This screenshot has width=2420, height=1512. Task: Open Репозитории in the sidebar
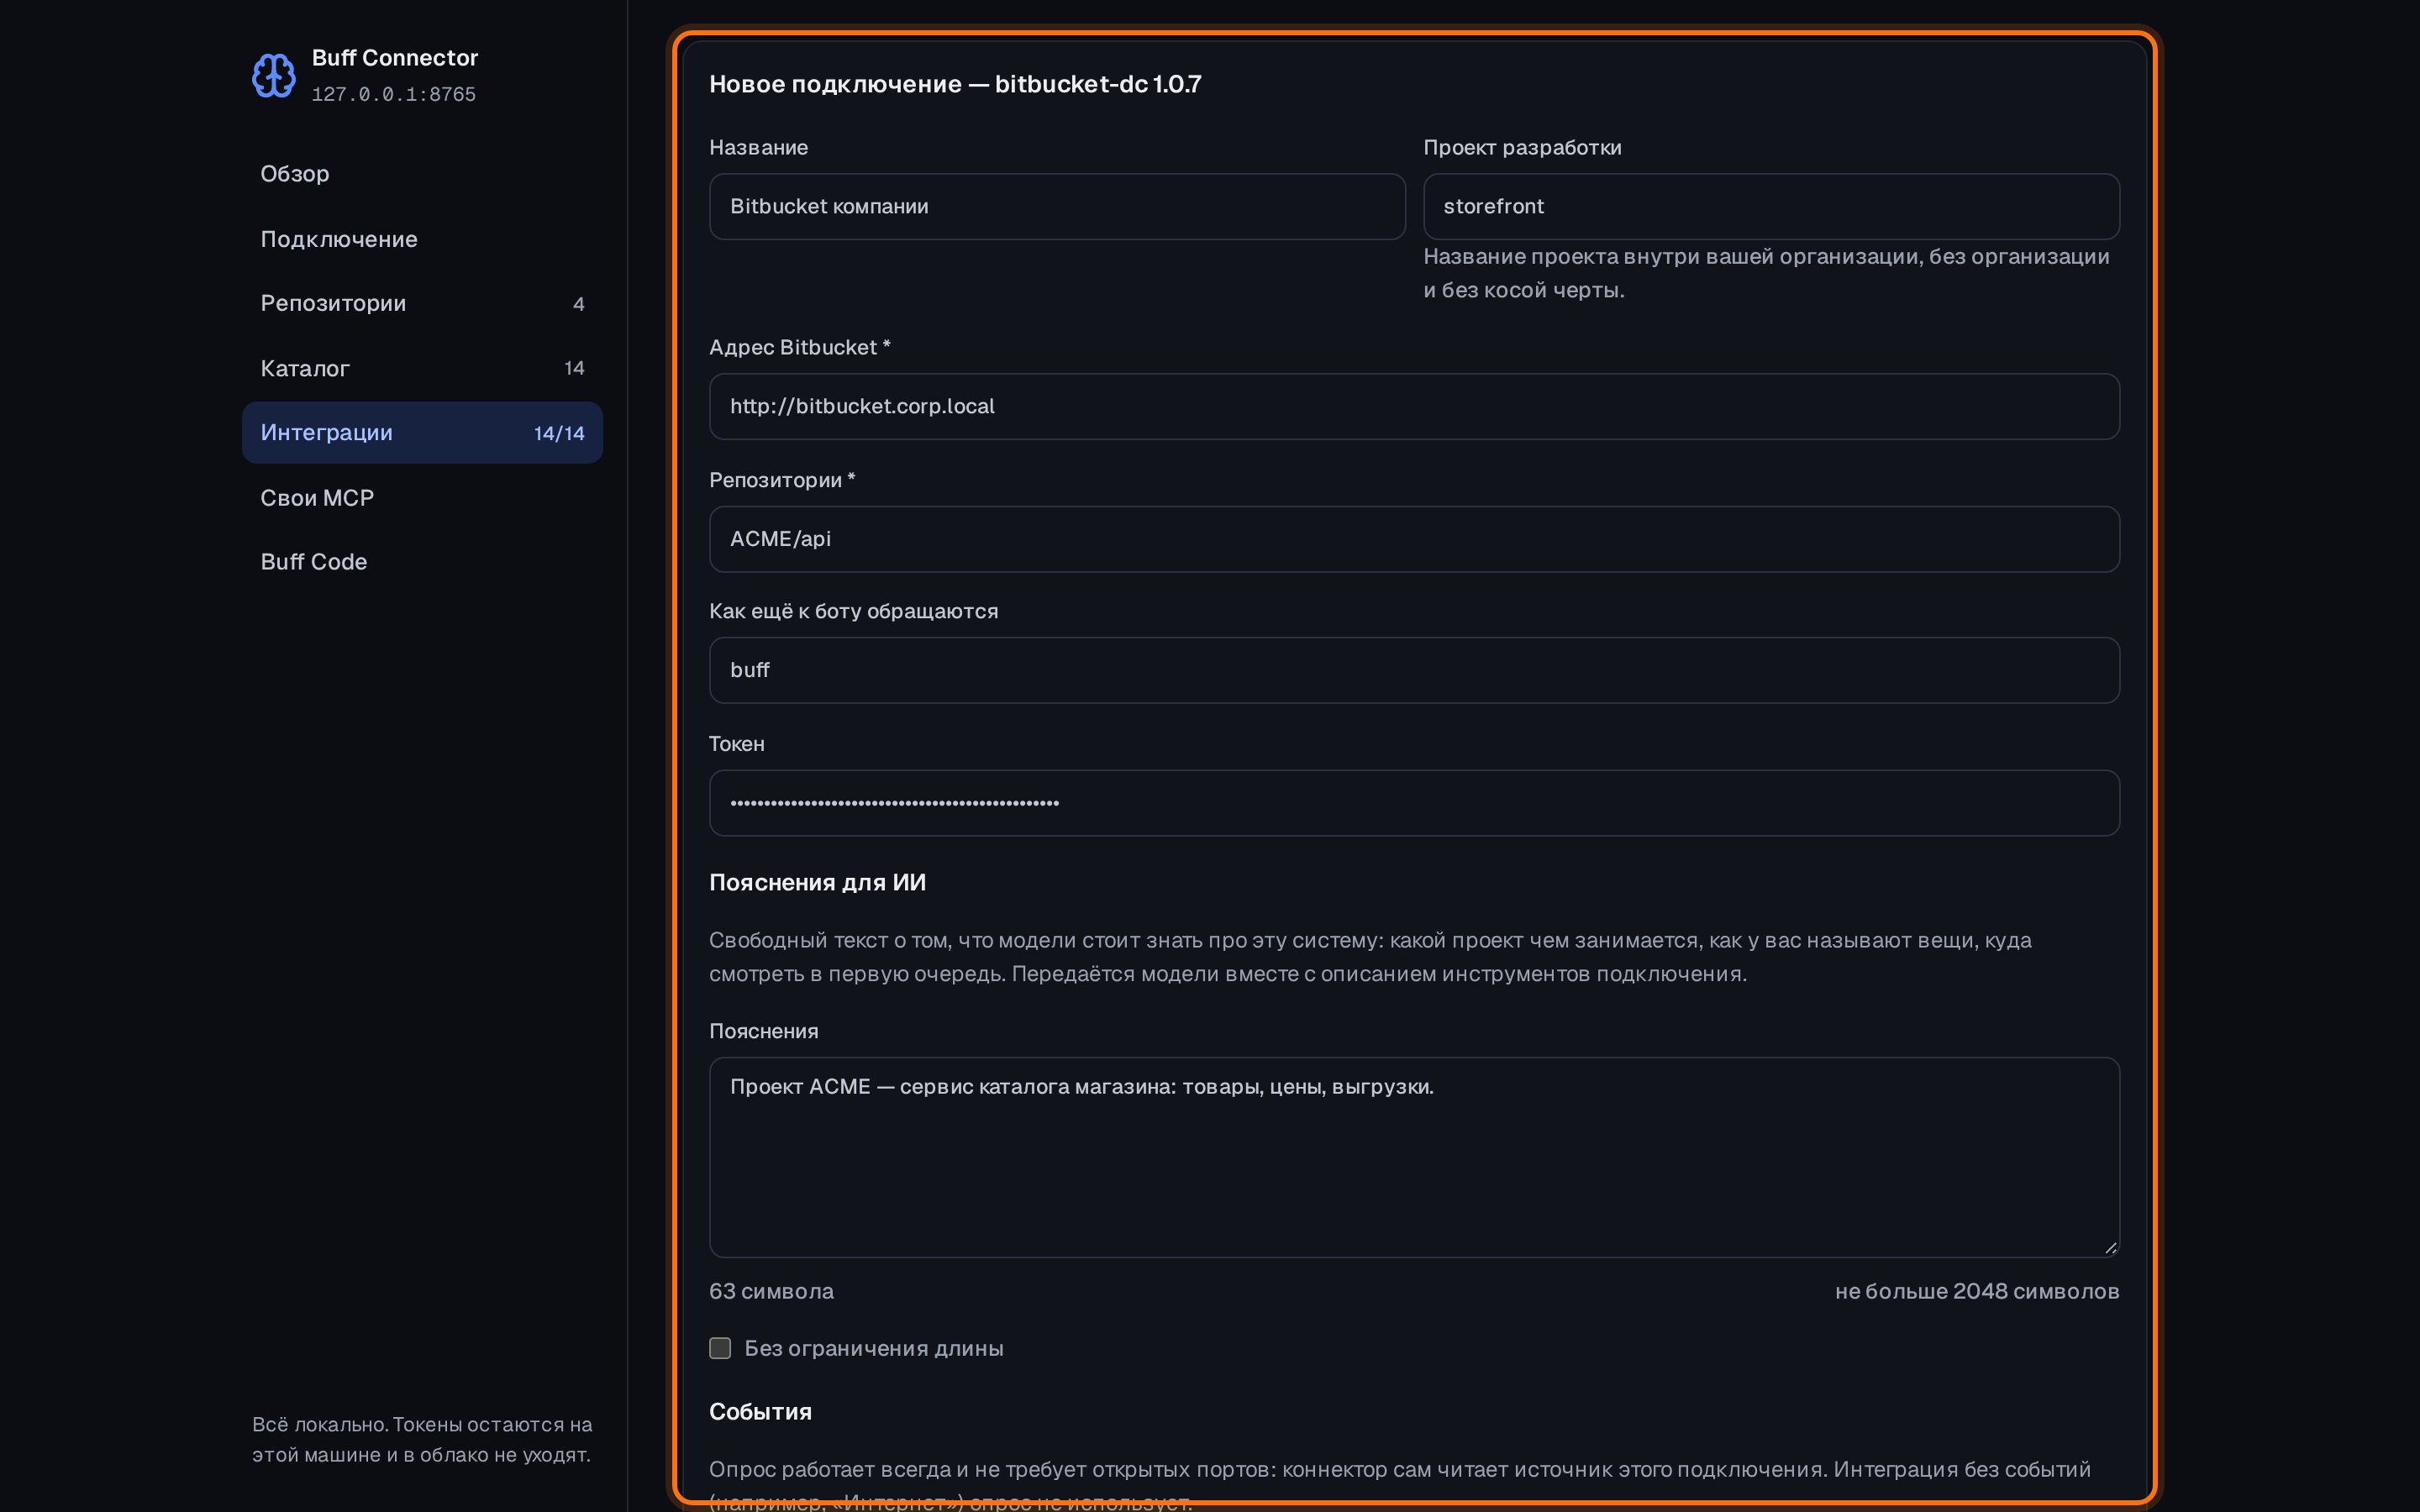[x=422, y=303]
